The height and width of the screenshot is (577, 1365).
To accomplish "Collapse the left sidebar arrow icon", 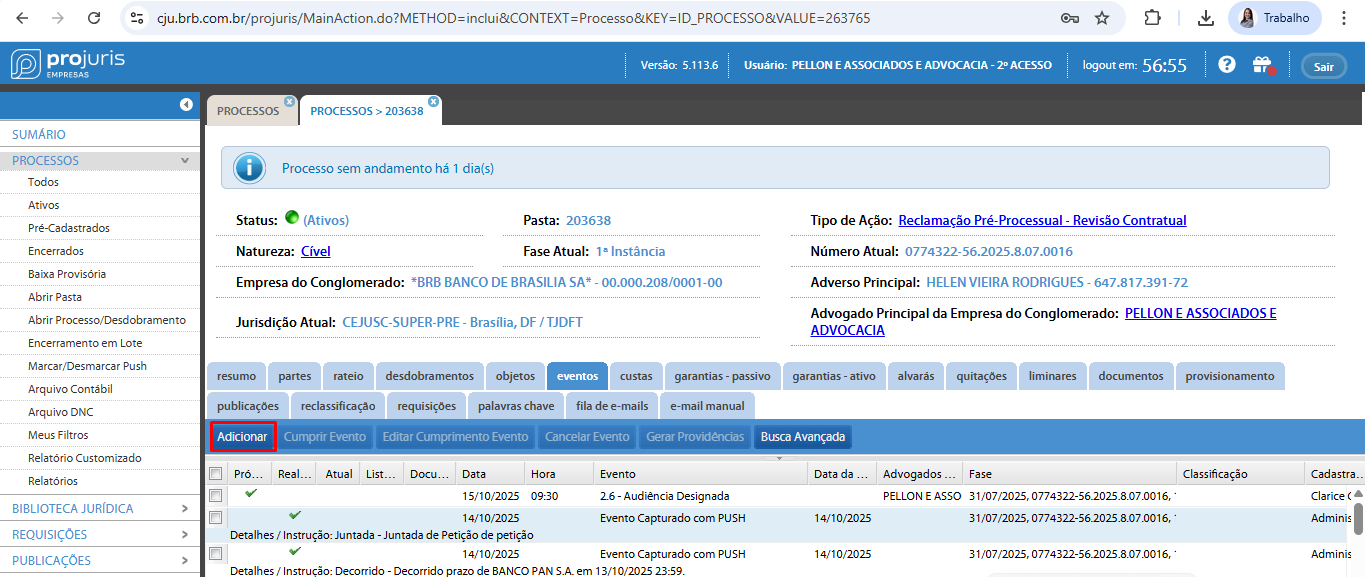I will coord(186,105).
